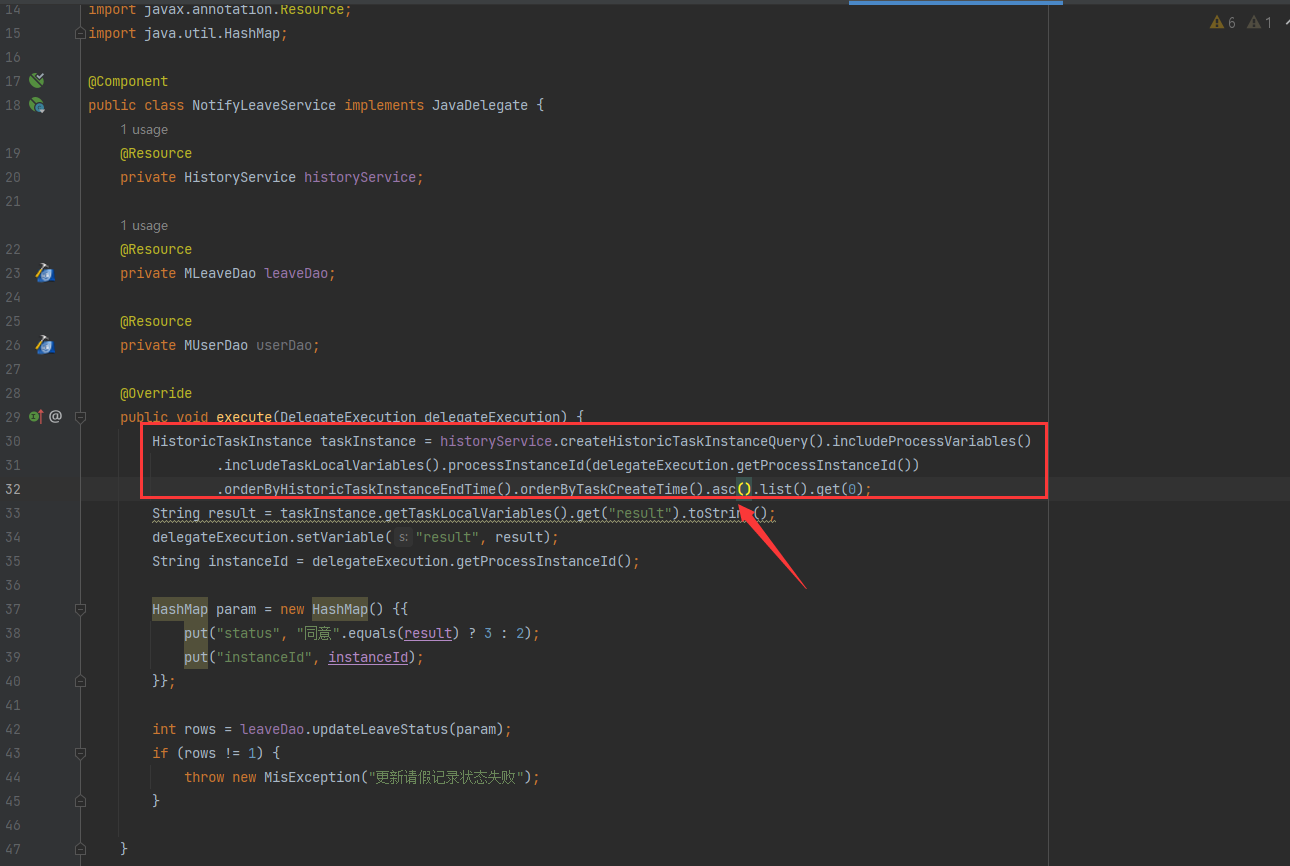The width and height of the screenshot is (1290, 866).
Task: Click the JavaDelegate interface name
Action: [480, 105]
